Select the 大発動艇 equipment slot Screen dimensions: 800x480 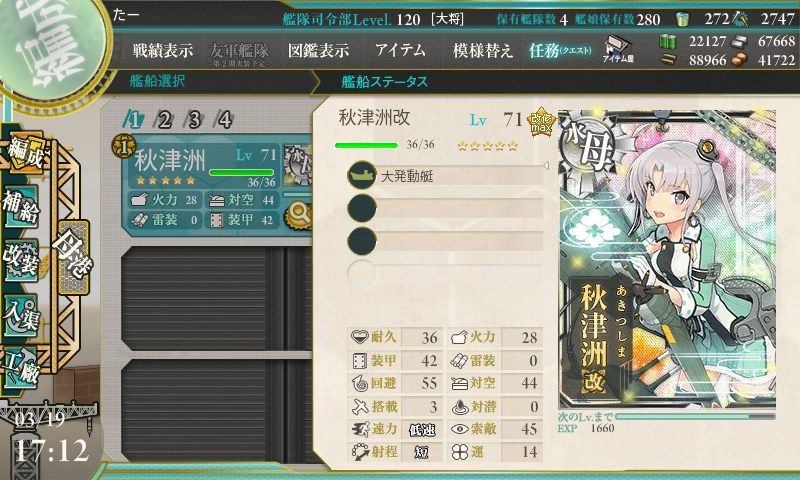click(x=445, y=175)
